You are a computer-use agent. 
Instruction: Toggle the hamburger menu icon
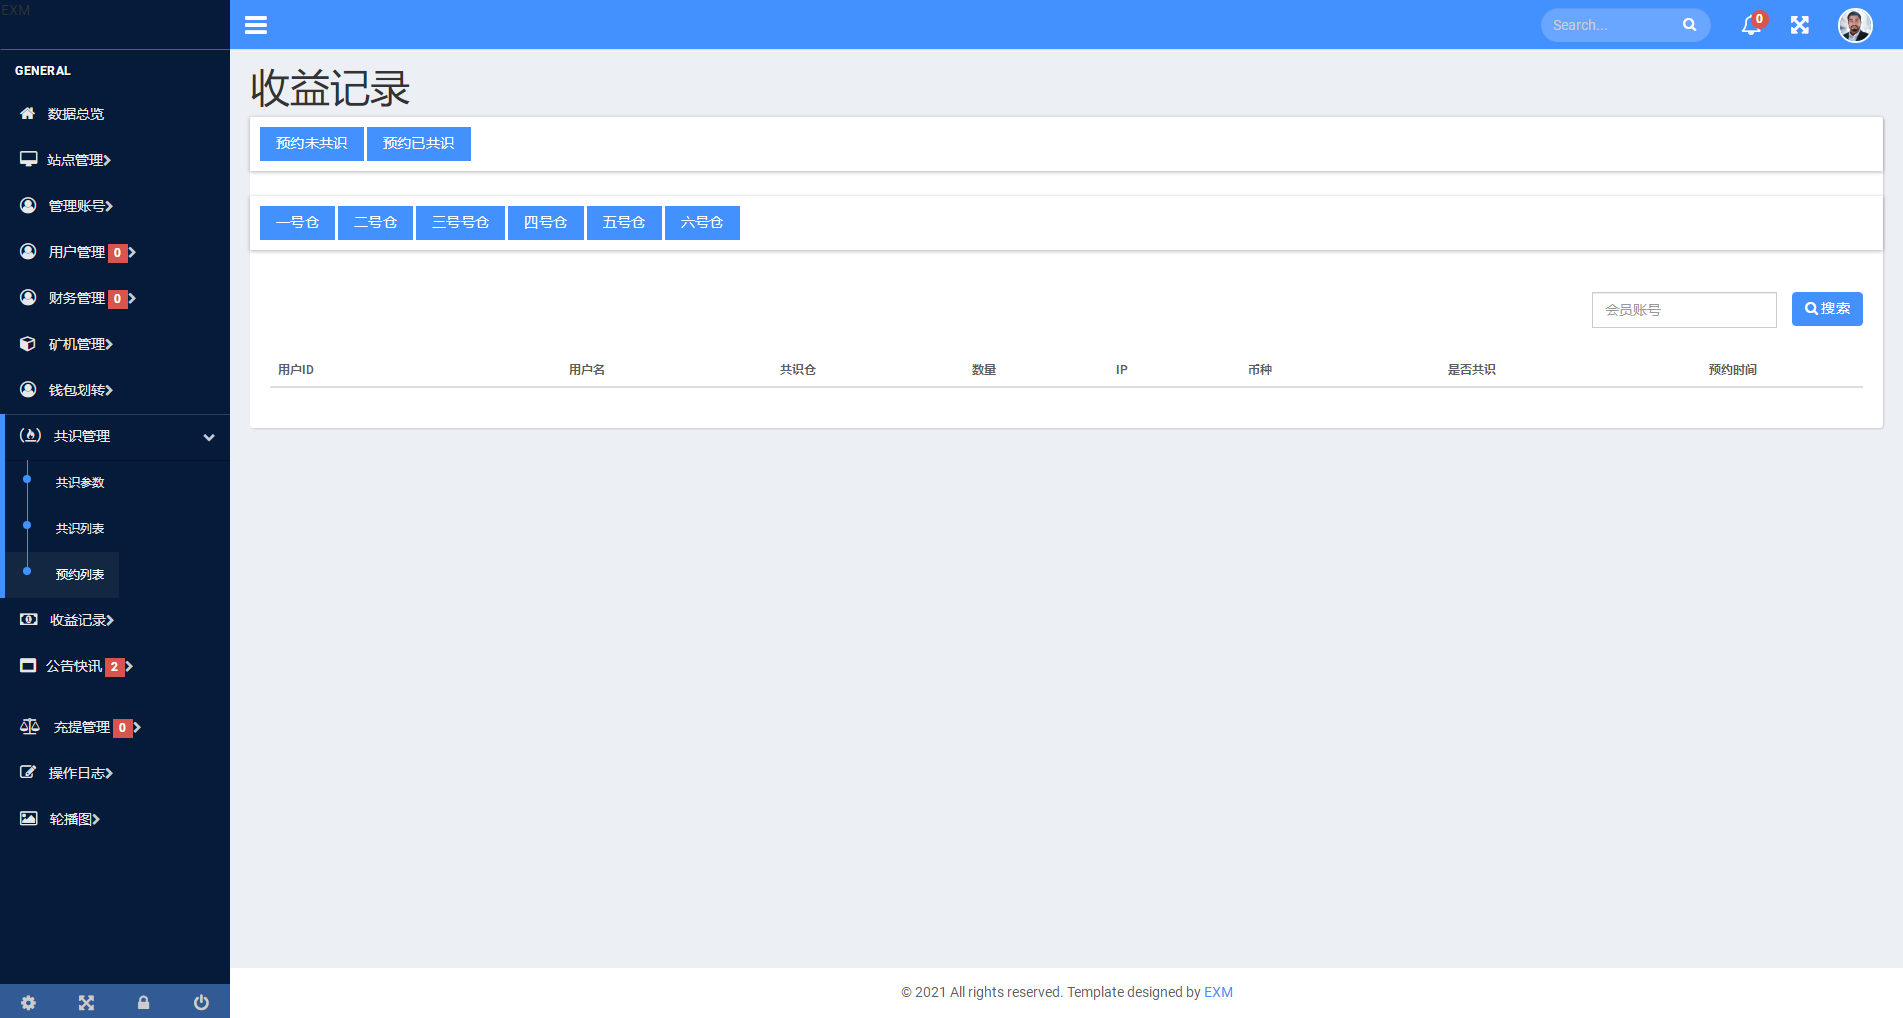256,25
